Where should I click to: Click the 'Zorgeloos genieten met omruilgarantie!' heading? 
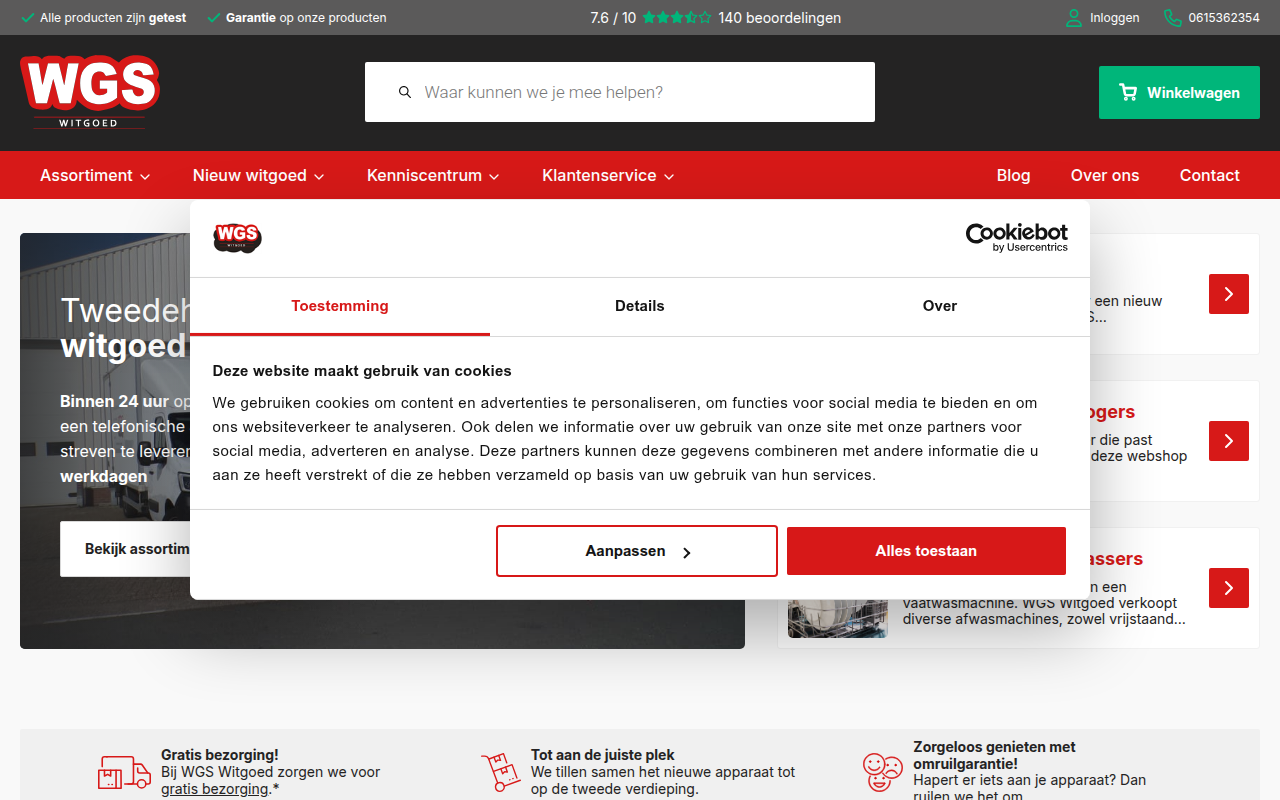coord(995,755)
